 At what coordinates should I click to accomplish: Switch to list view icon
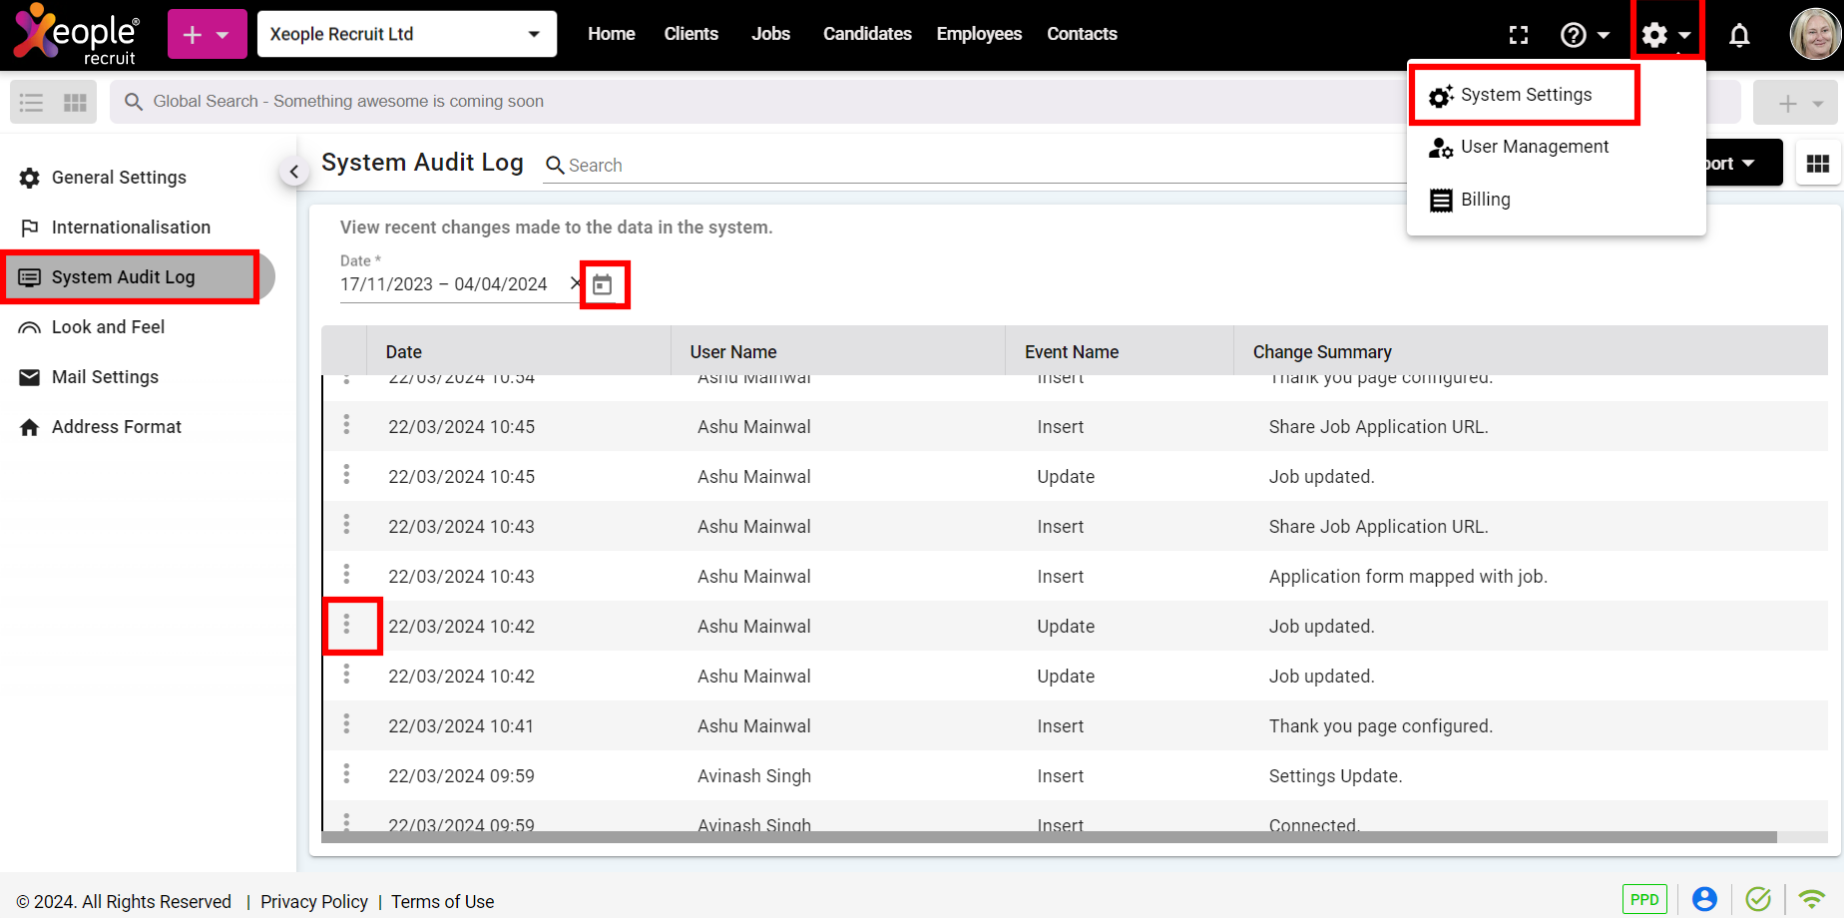(32, 102)
